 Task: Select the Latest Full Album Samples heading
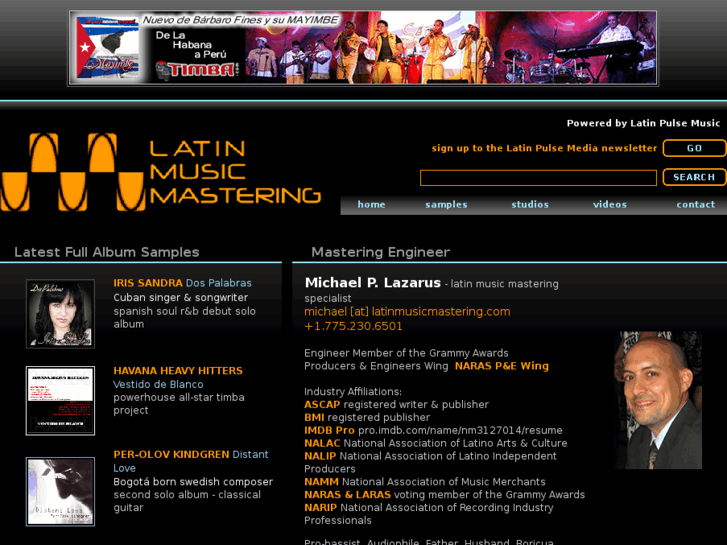tap(107, 252)
